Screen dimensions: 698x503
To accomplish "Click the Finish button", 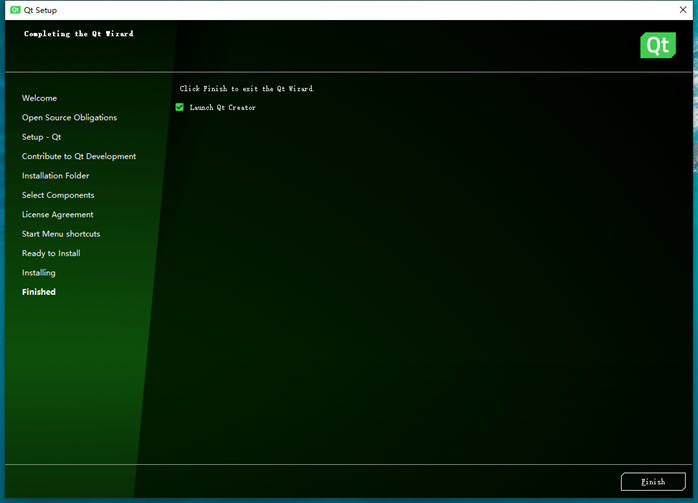I will 653,482.
